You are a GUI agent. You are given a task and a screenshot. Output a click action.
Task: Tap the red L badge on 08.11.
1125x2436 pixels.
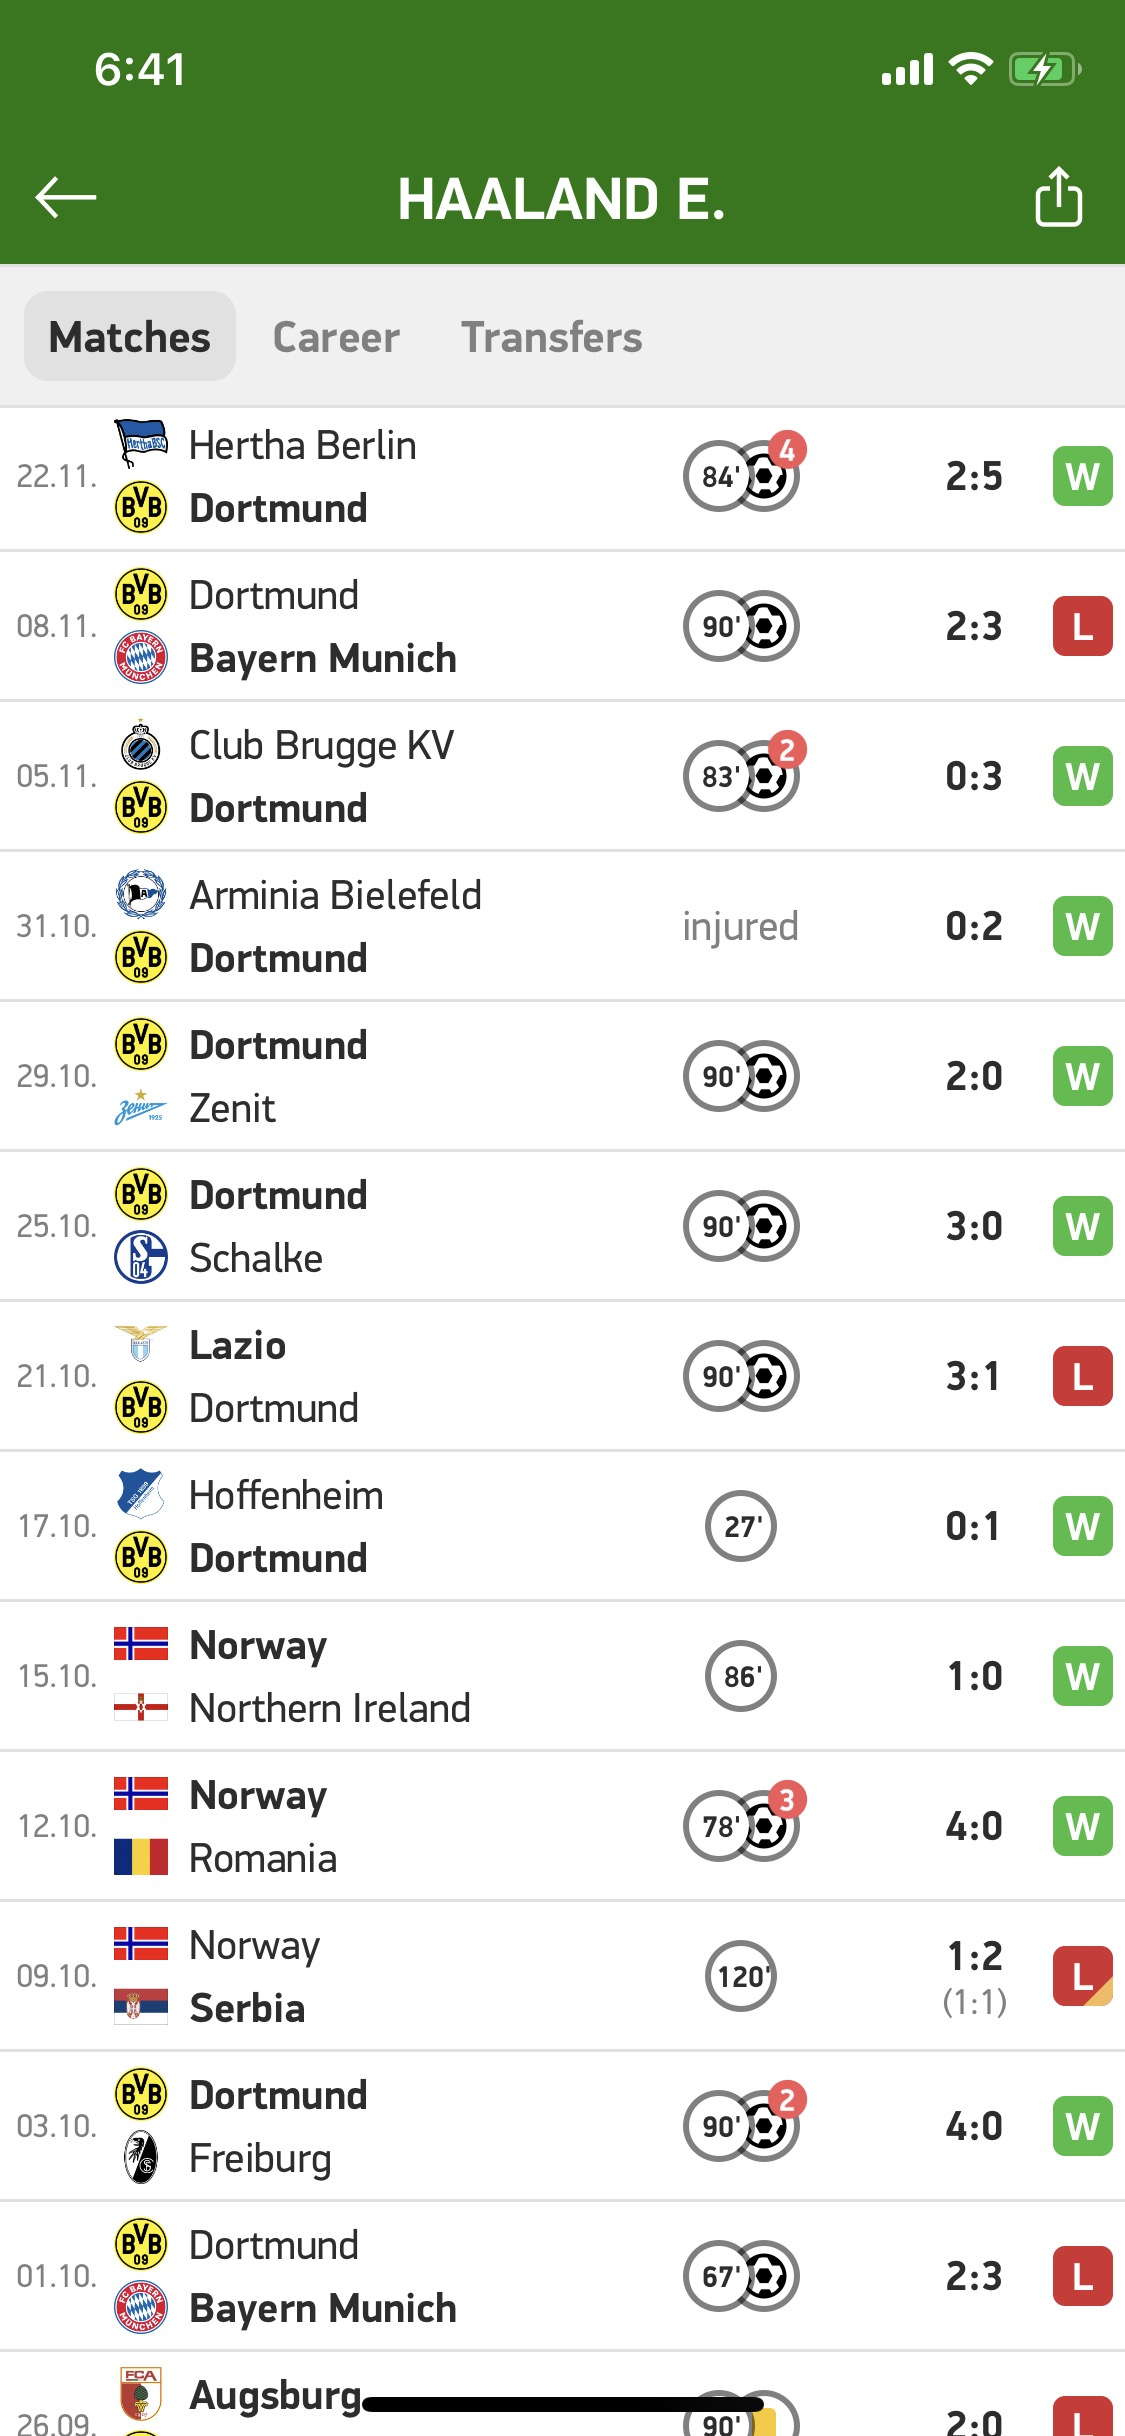1082,627
